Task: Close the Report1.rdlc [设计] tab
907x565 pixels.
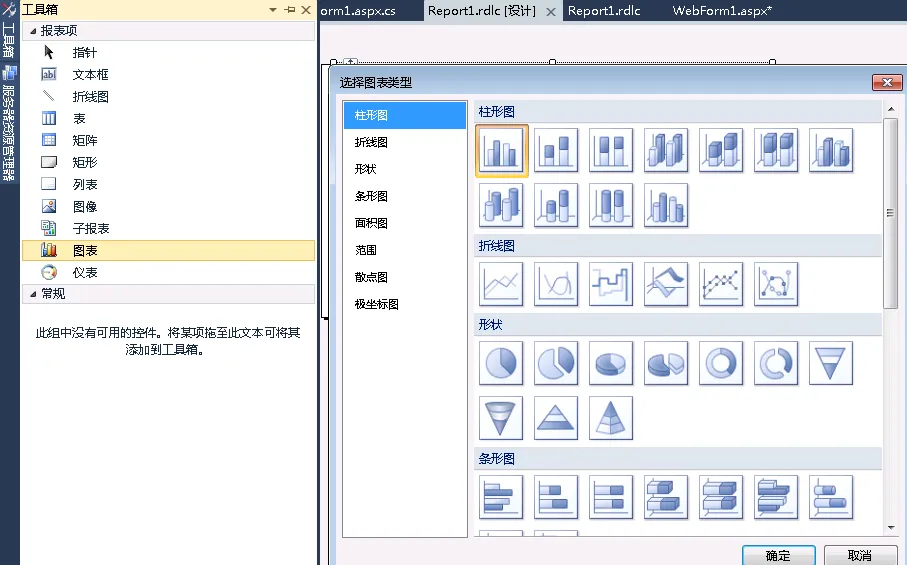Action: [551, 12]
